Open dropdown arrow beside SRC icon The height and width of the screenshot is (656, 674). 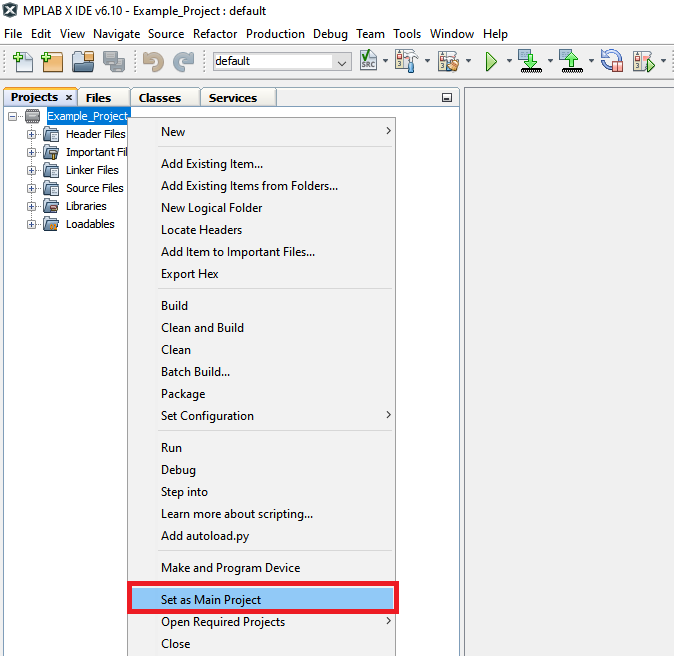click(385, 61)
